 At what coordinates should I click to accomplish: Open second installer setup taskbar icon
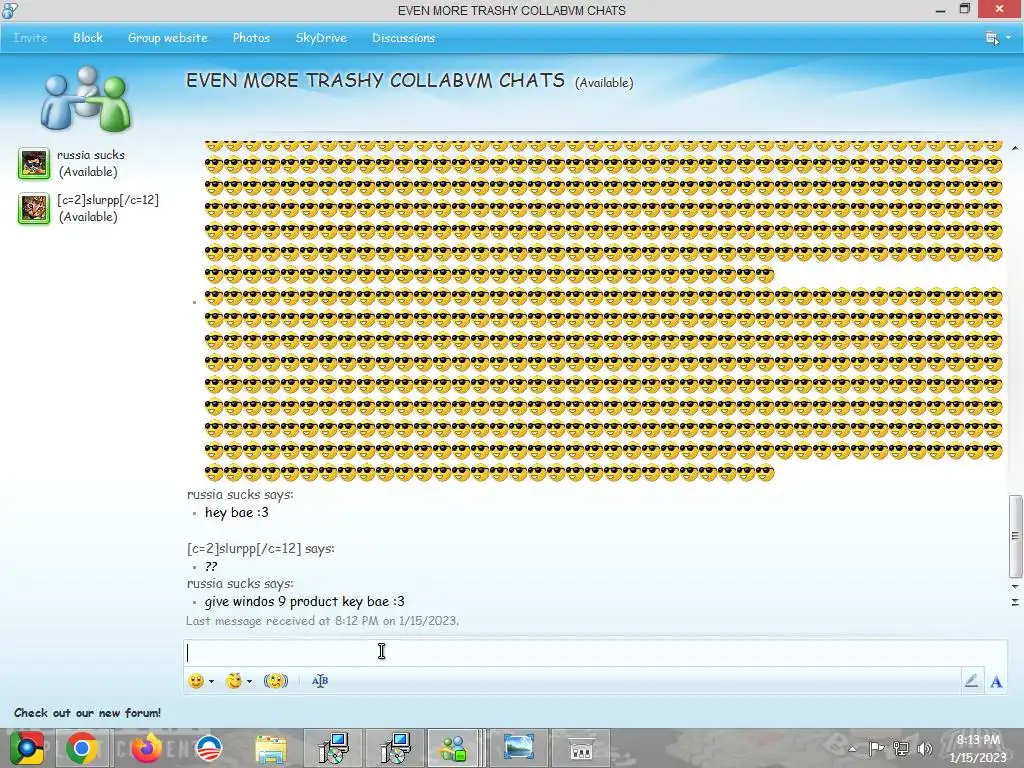[x=394, y=748]
